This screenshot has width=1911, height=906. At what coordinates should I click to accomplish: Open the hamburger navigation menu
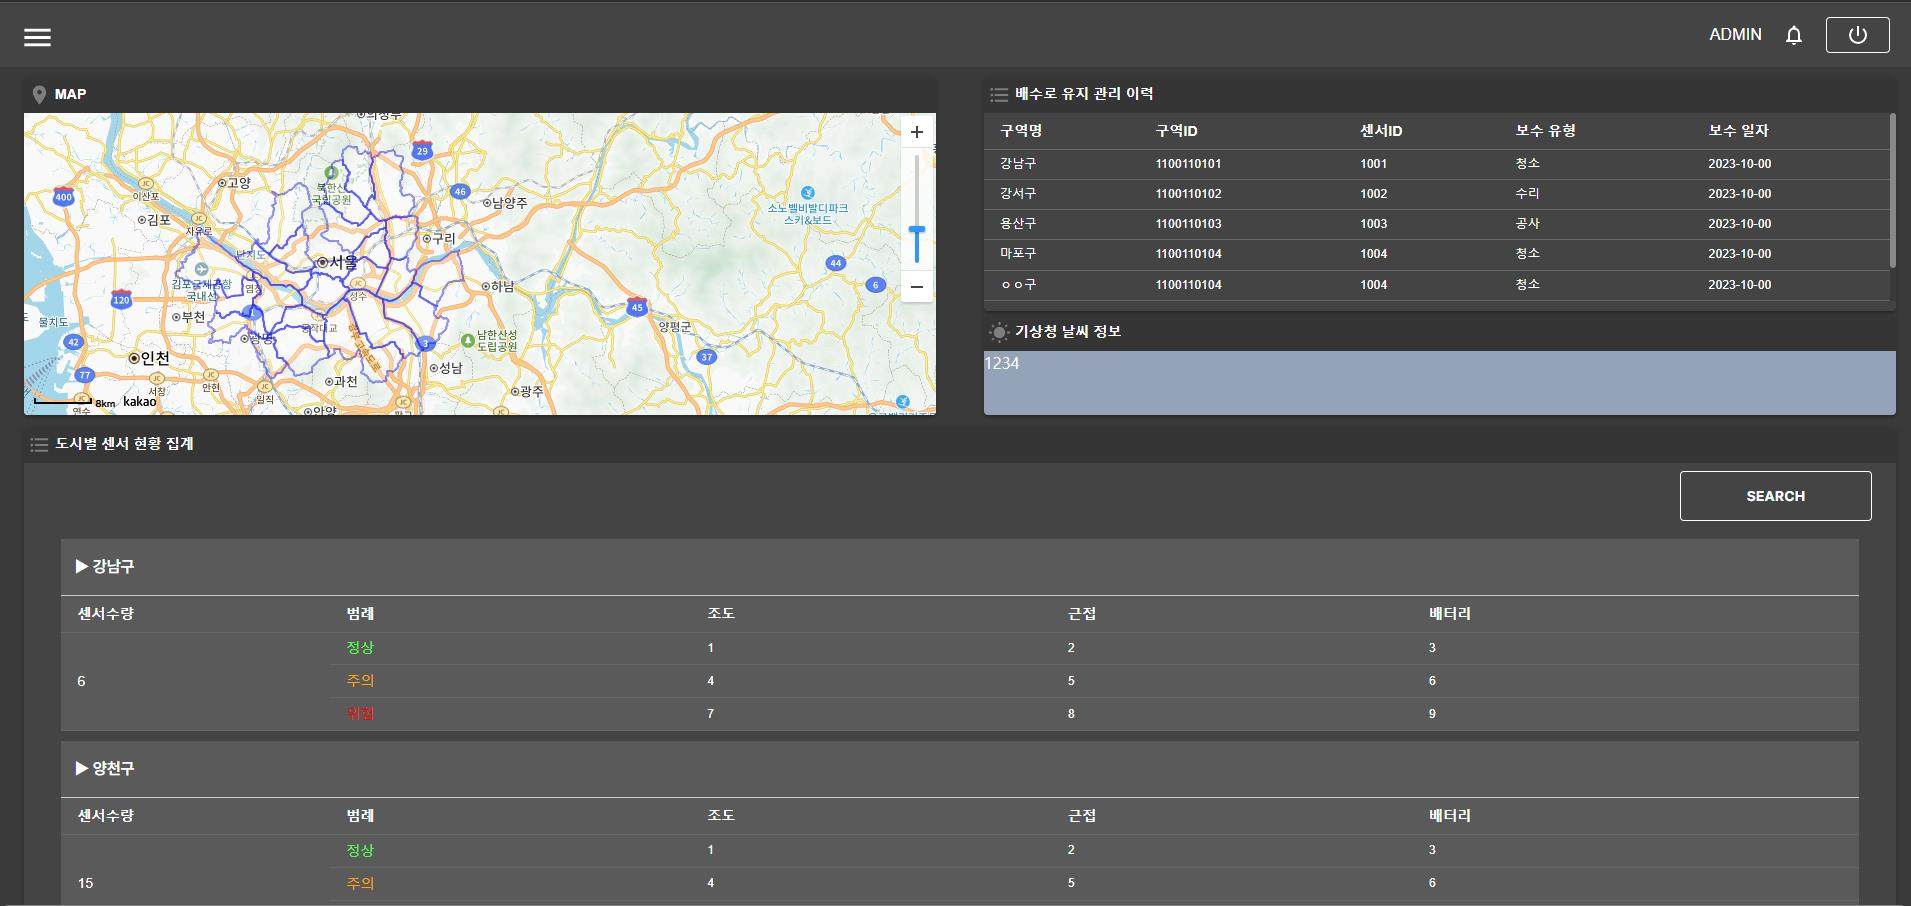pyautogui.click(x=38, y=37)
